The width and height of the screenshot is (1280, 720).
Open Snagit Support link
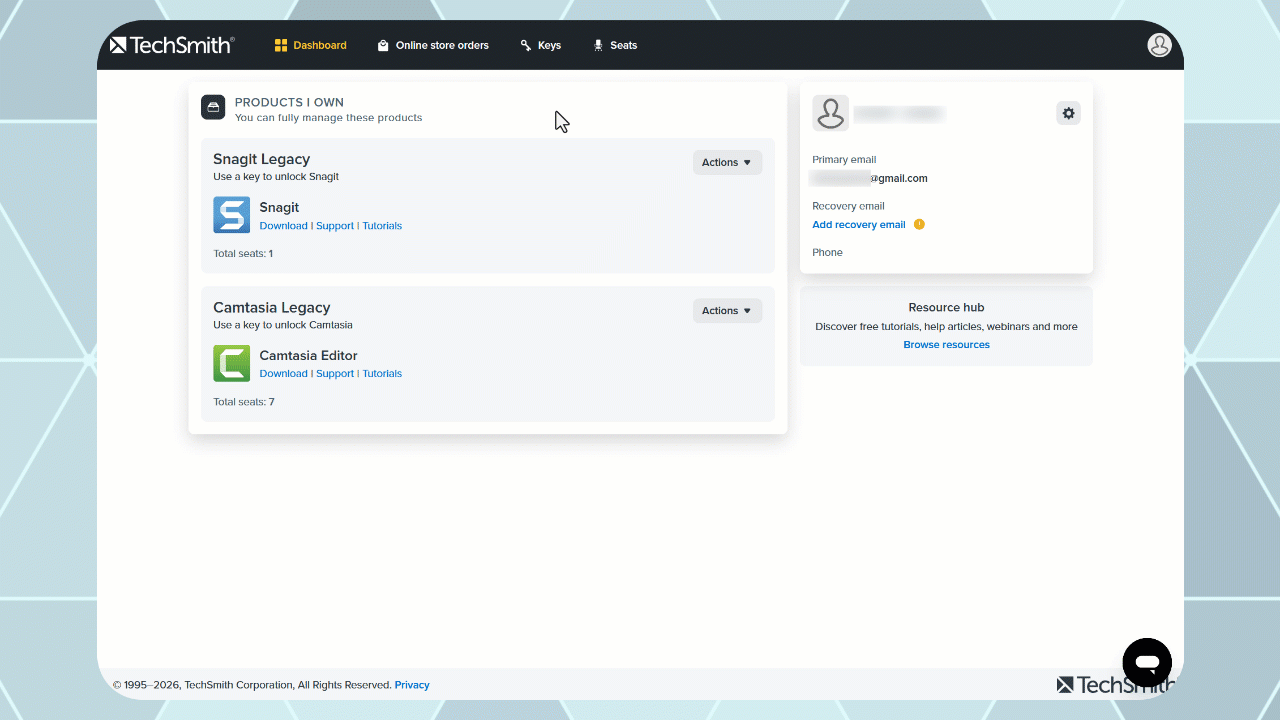(x=335, y=226)
